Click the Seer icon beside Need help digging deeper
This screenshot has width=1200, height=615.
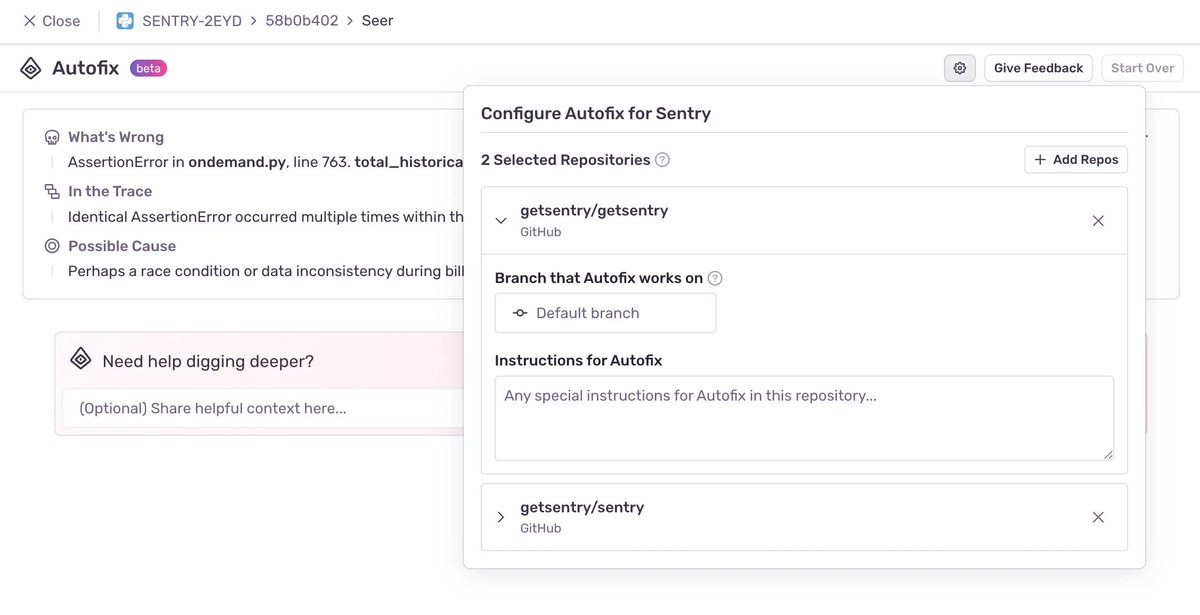pyautogui.click(x=80, y=357)
